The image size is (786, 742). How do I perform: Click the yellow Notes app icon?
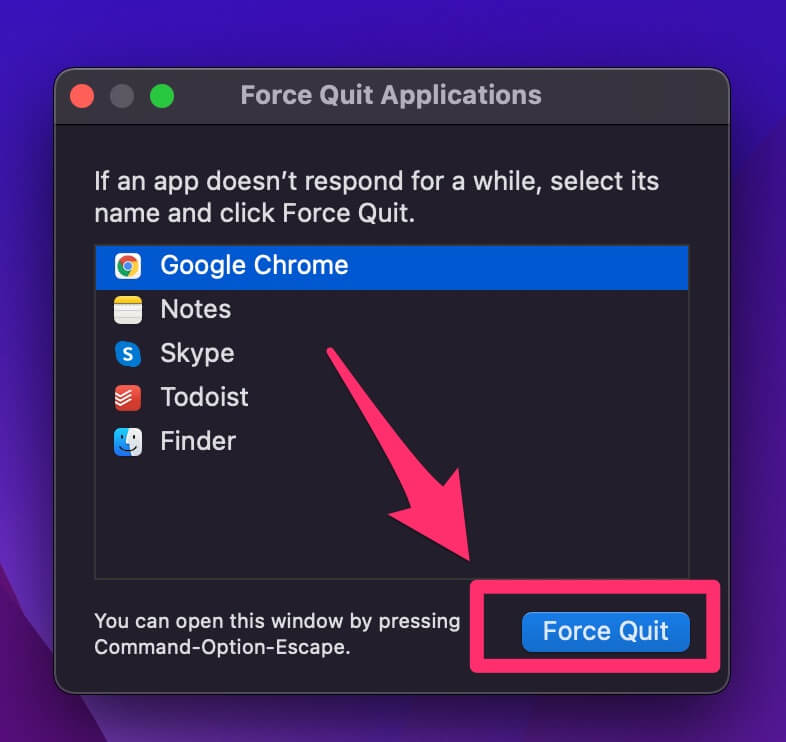click(128, 310)
